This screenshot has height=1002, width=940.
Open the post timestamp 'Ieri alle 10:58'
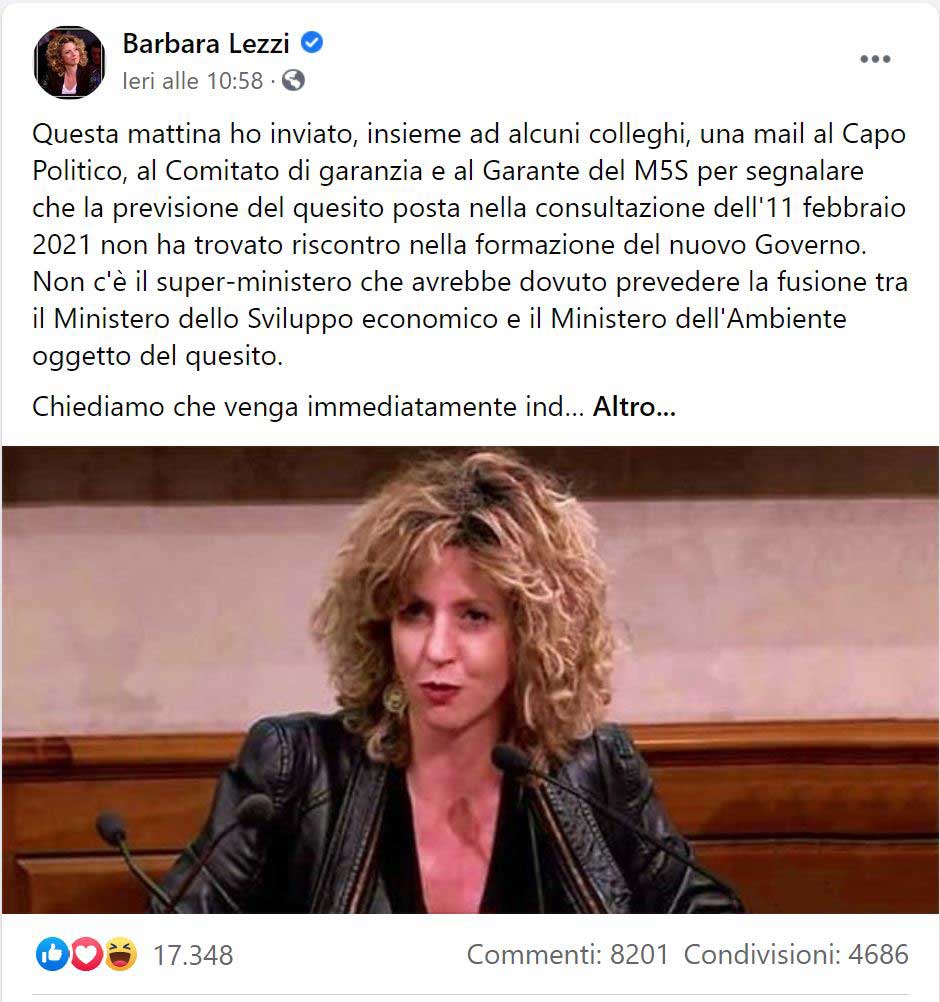click(192, 81)
